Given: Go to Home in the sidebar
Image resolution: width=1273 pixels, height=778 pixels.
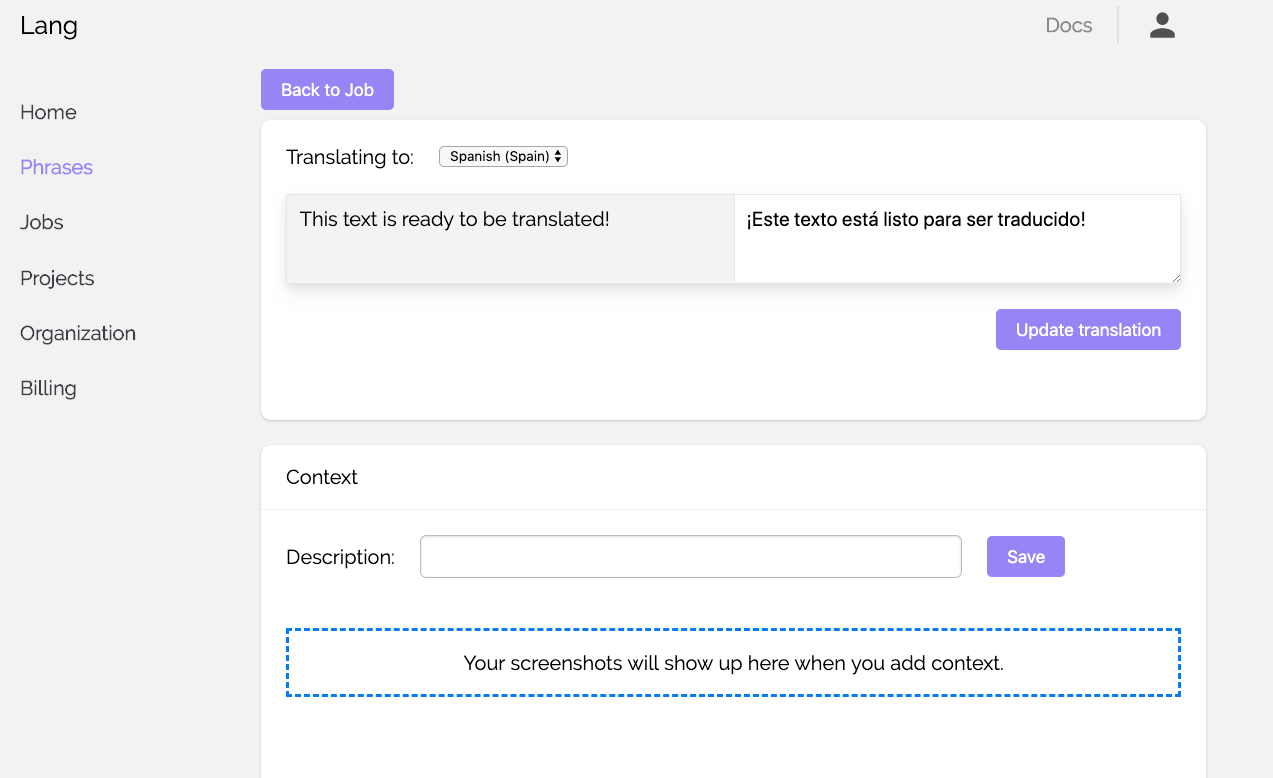Looking at the screenshot, I should pos(48,112).
